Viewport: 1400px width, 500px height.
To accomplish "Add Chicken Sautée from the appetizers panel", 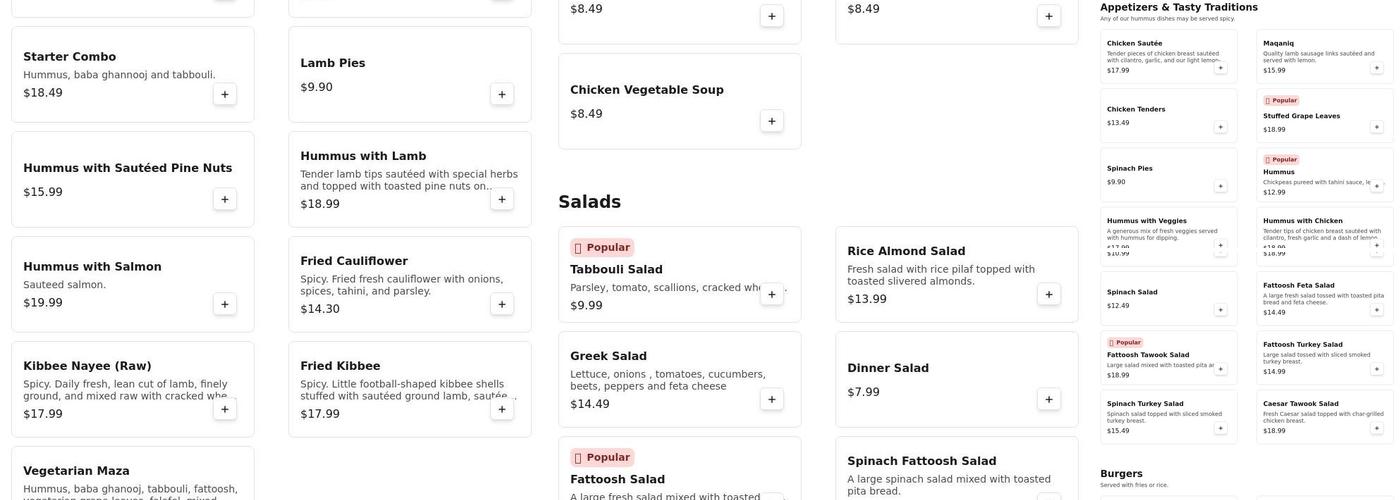I will coord(1220,68).
